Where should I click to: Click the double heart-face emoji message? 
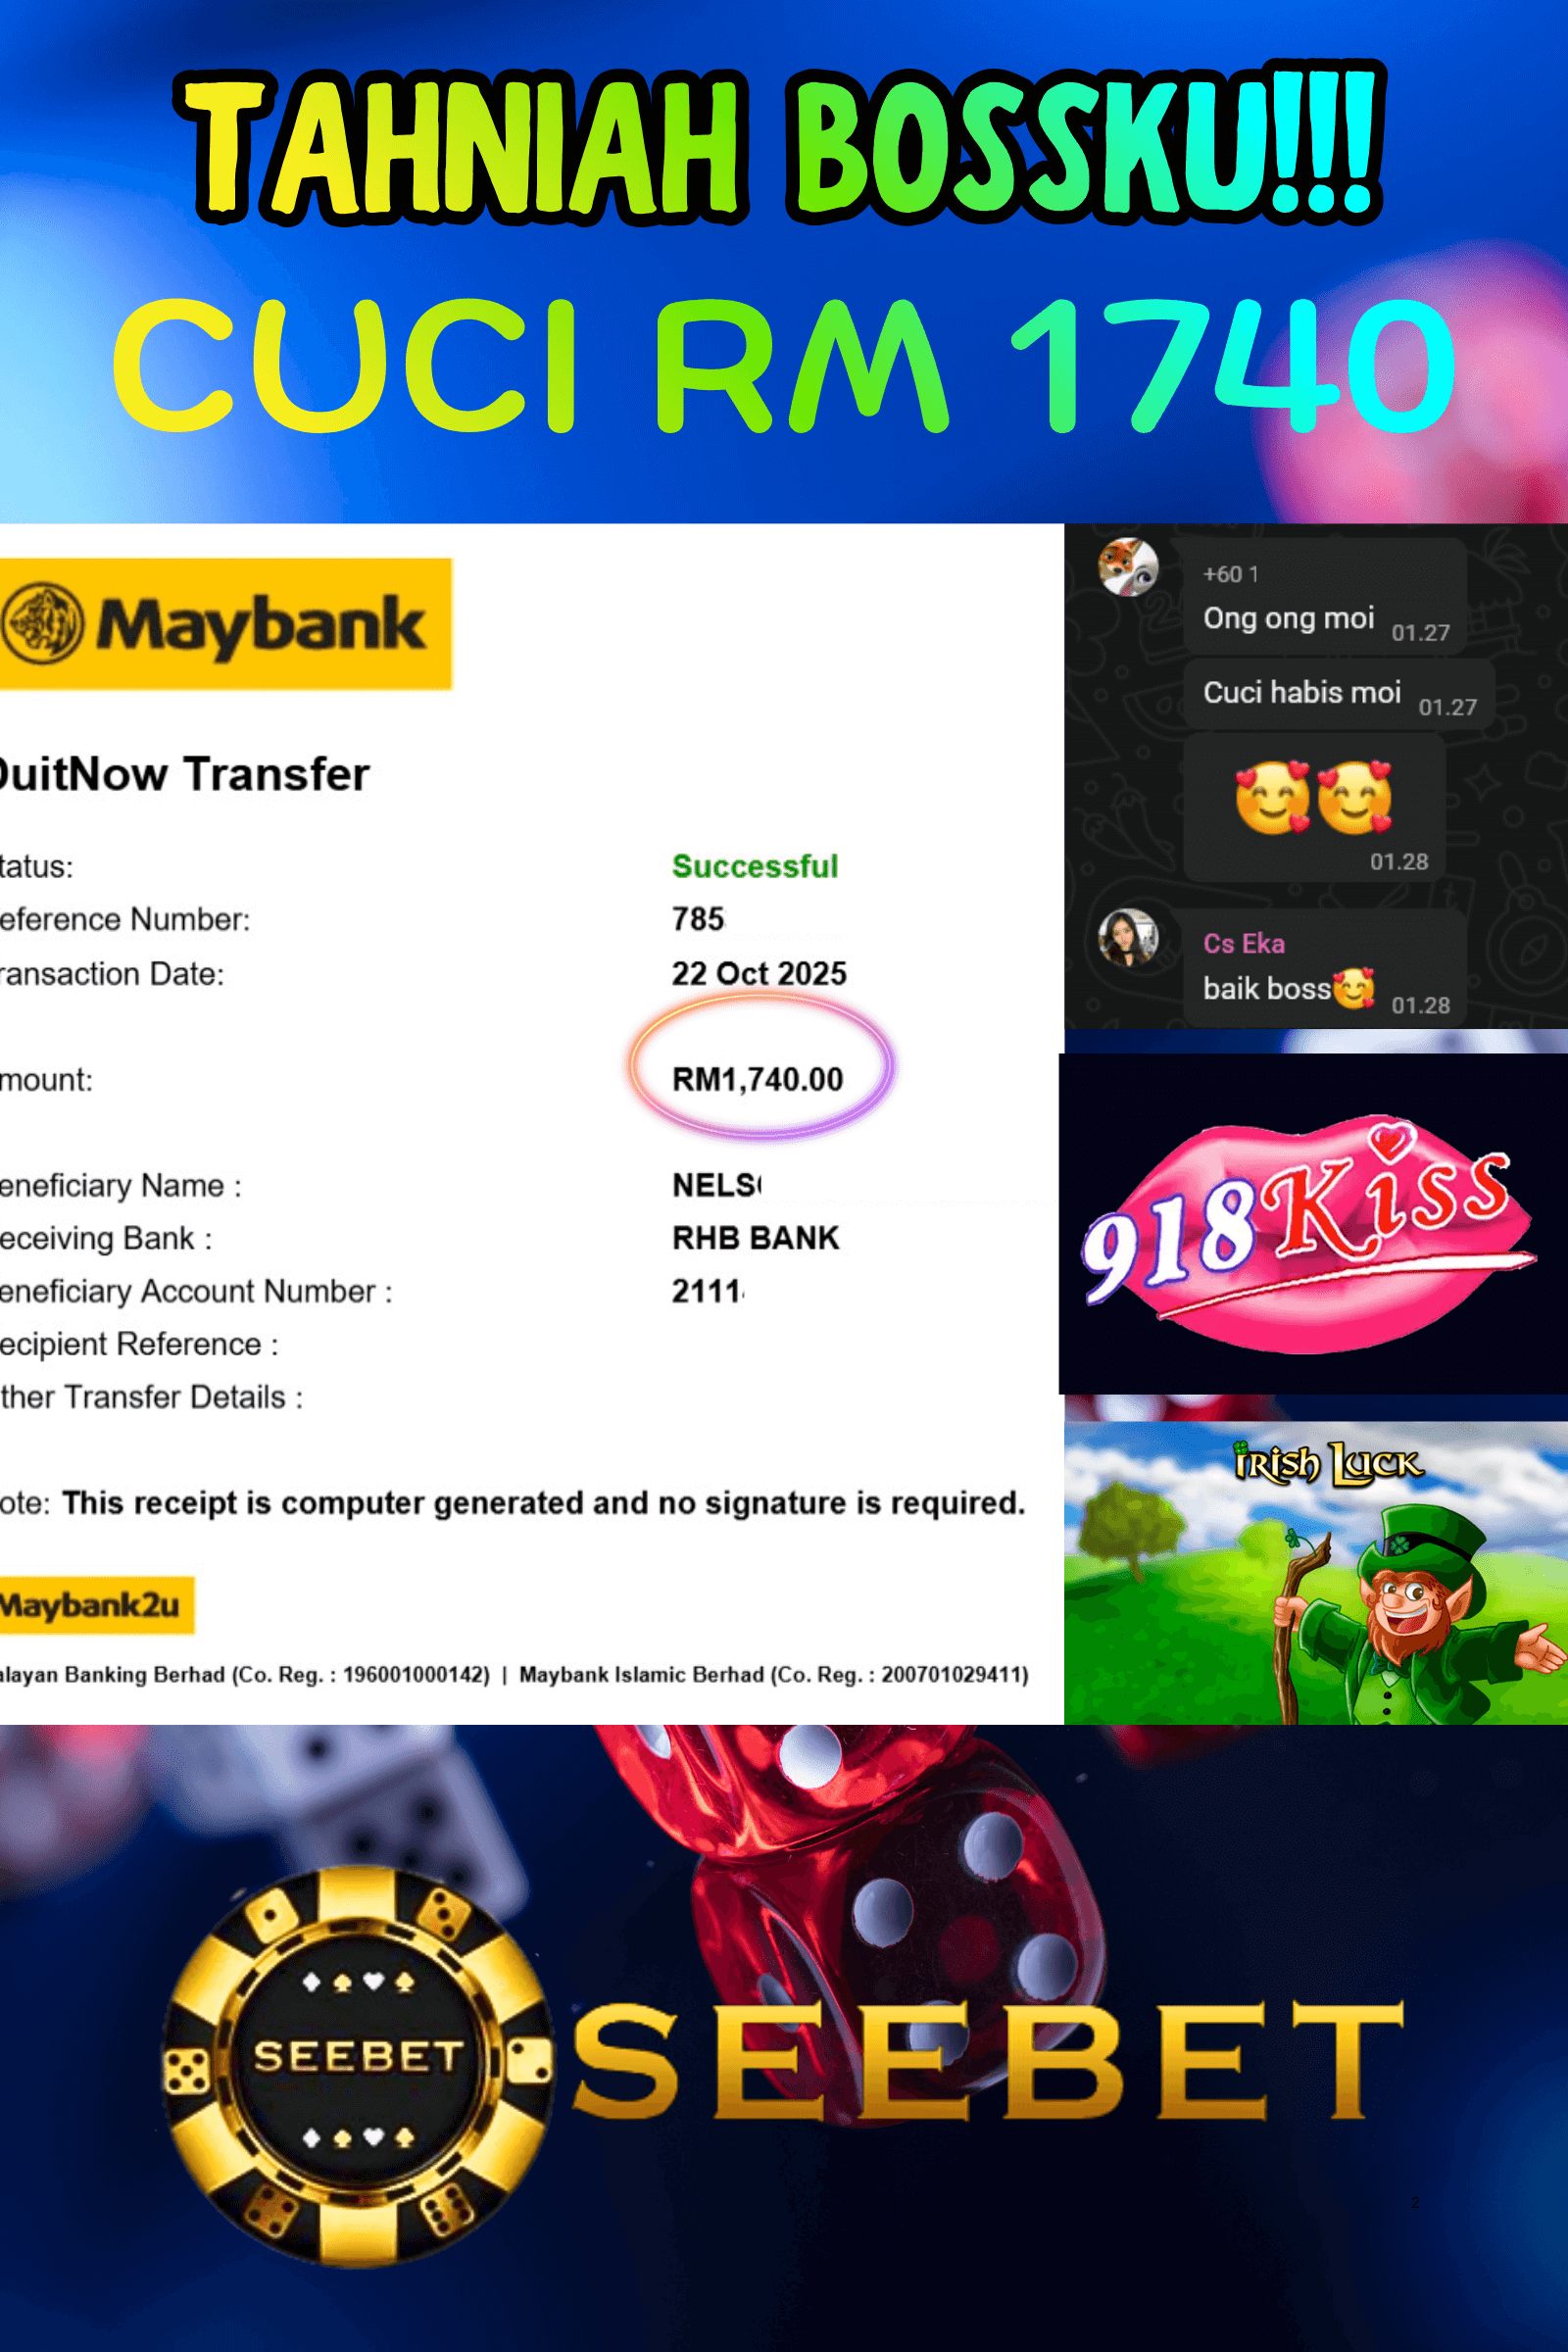click(1314, 807)
